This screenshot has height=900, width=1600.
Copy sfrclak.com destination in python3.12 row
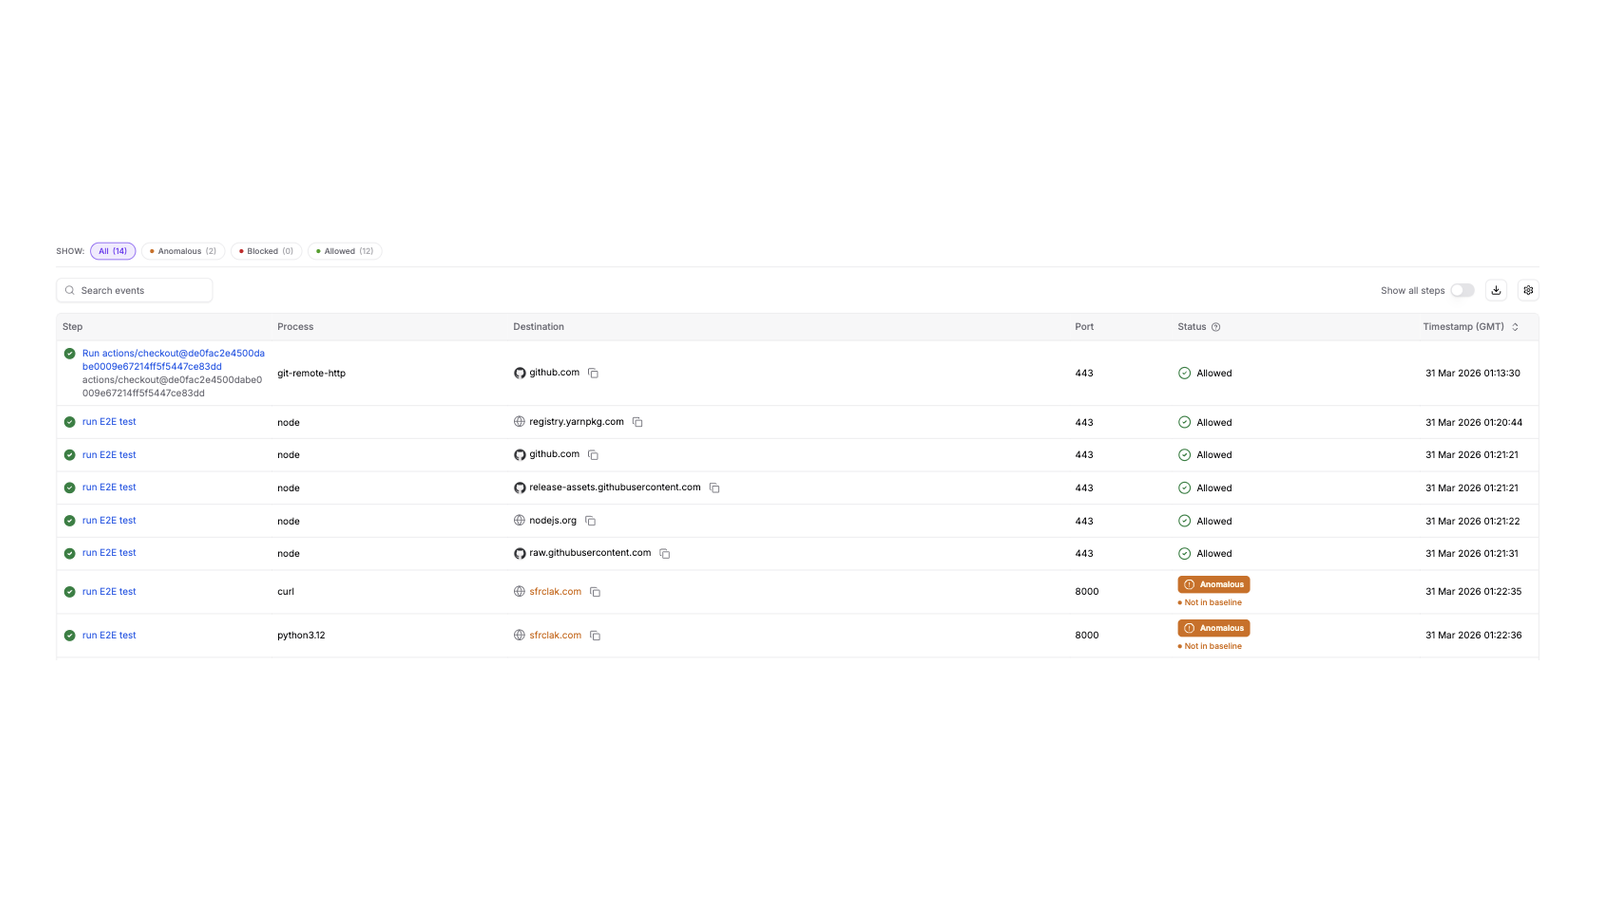[595, 635]
